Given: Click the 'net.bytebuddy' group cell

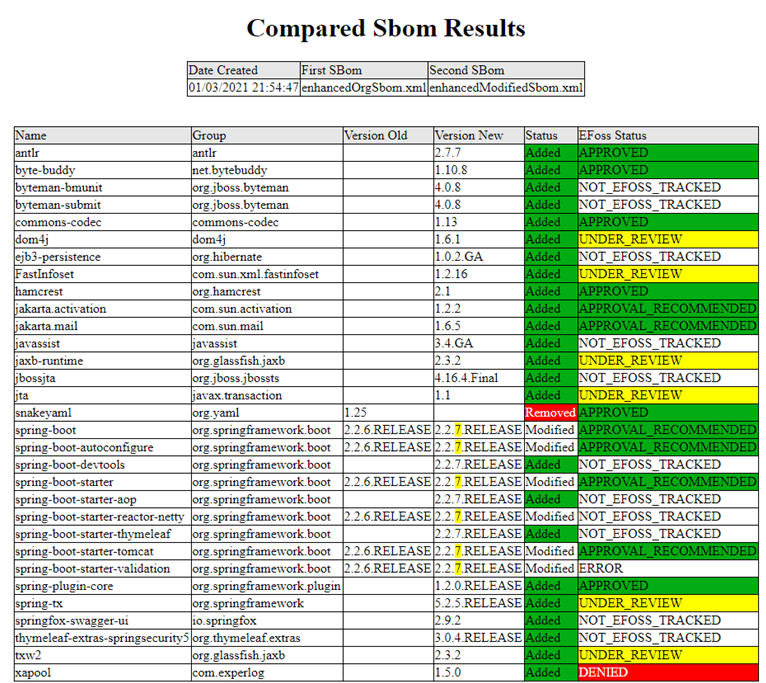Looking at the screenshot, I should click(x=267, y=170).
